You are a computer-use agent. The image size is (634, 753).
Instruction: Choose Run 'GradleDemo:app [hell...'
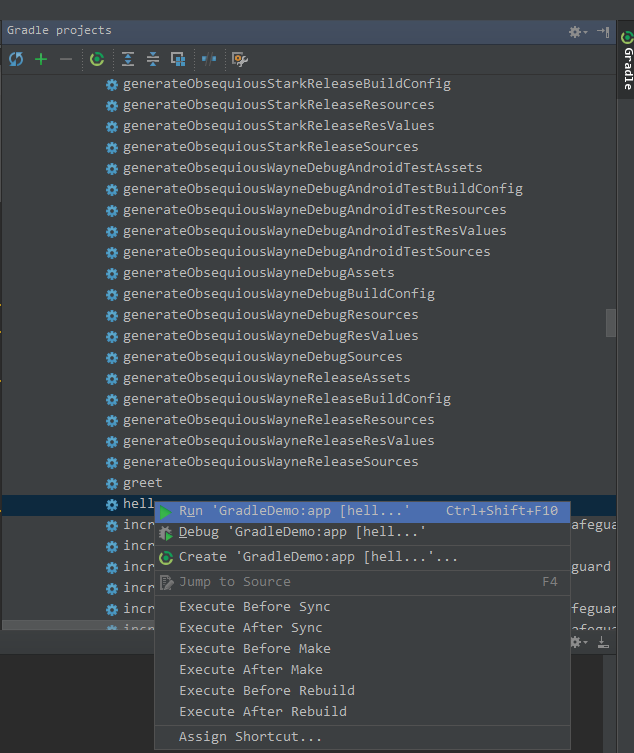tap(362, 511)
